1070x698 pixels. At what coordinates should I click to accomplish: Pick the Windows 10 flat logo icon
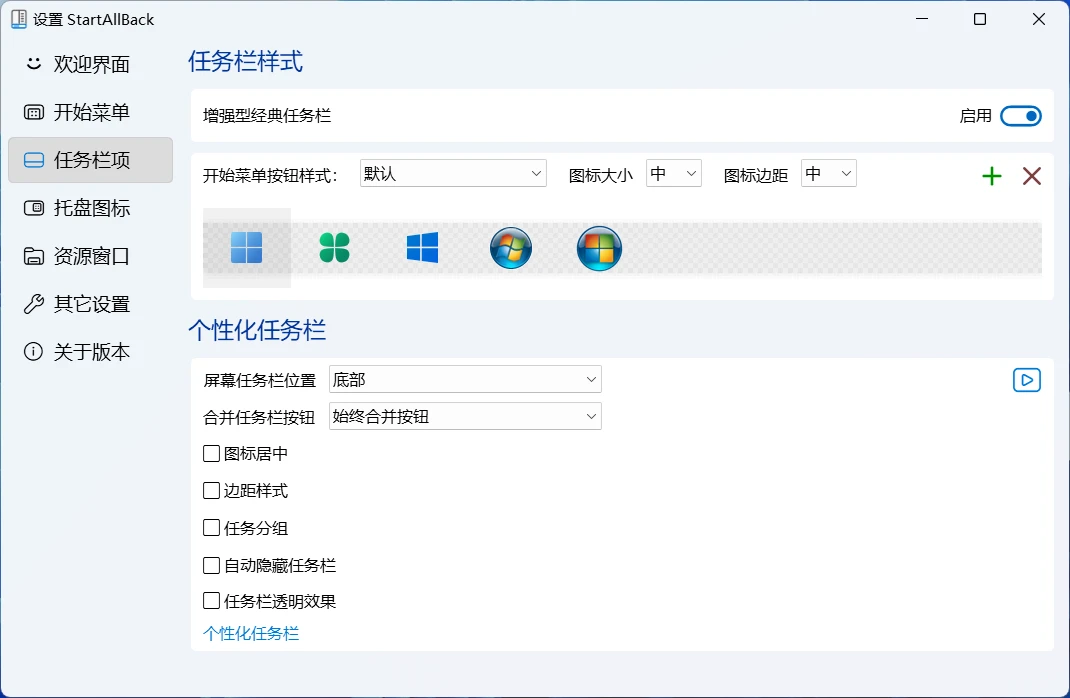pyautogui.click(x=422, y=248)
